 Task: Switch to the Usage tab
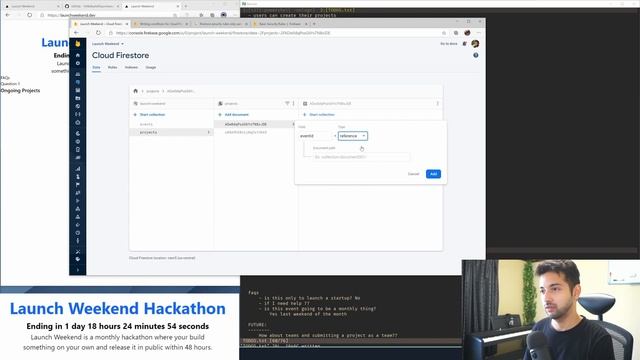pyautogui.click(x=151, y=67)
